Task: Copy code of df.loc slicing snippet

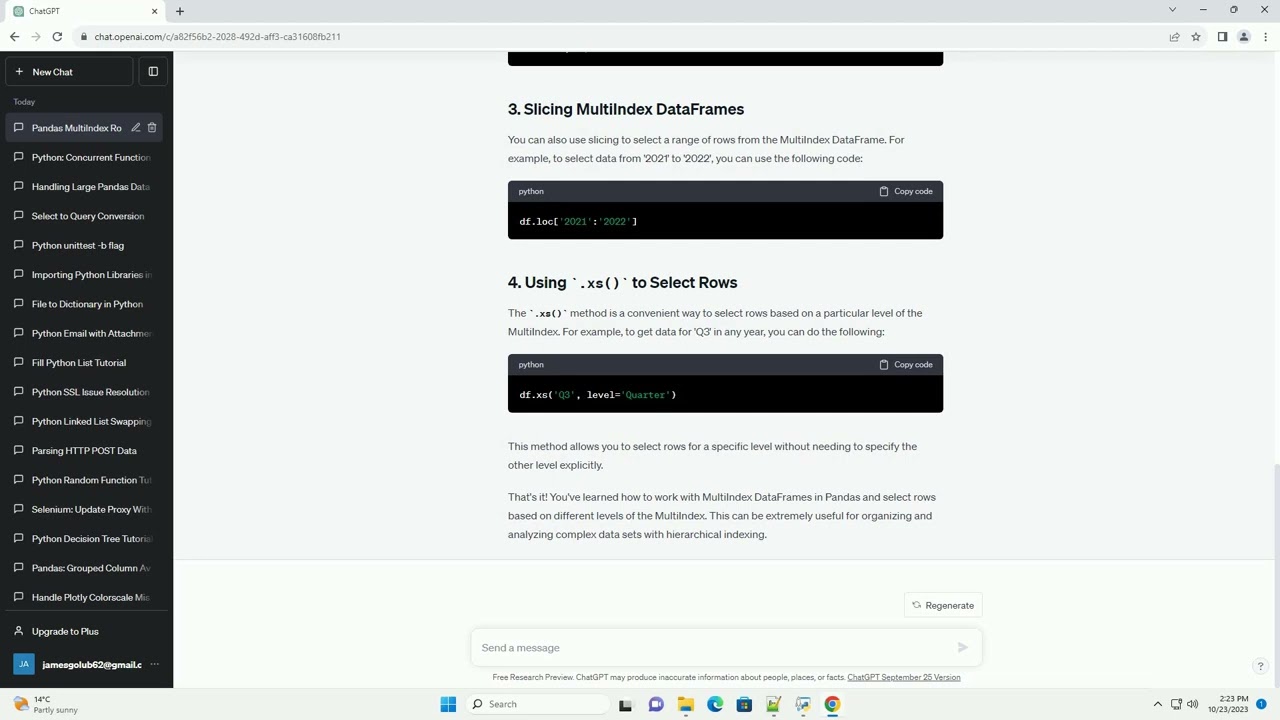Action: [906, 191]
